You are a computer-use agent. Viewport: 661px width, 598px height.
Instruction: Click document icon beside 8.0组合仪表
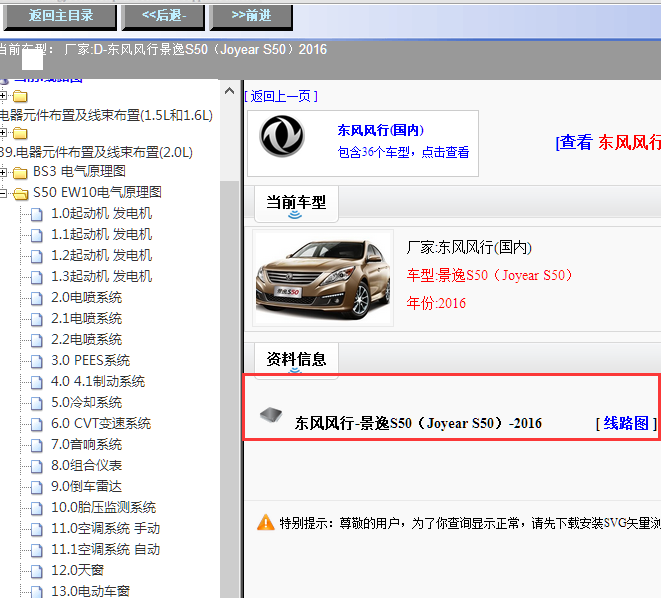pos(37,467)
